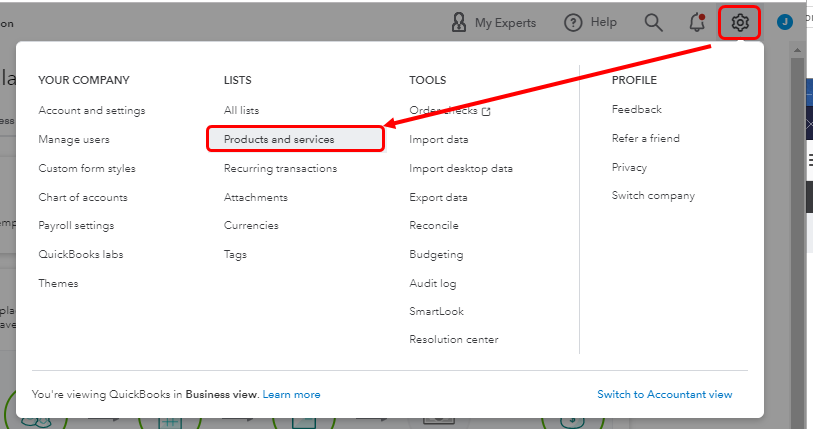Open Custom form styles
The height and width of the screenshot is (429, 813).
point(87,168)
